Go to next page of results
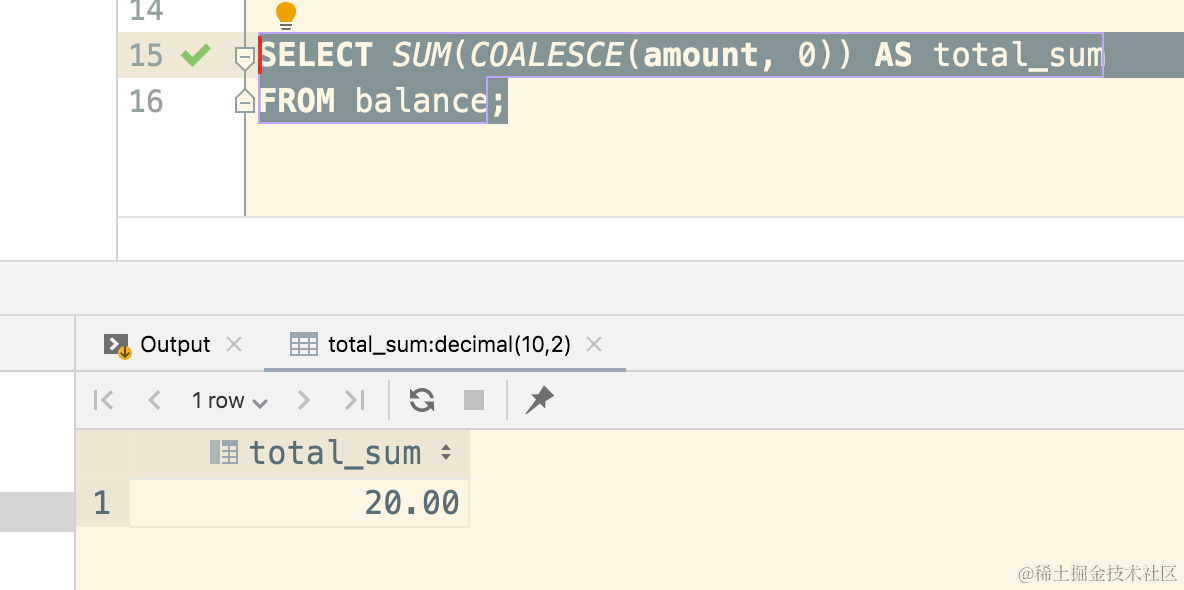The height and width of the screenshot is (590, 1184). click(303, 399)
